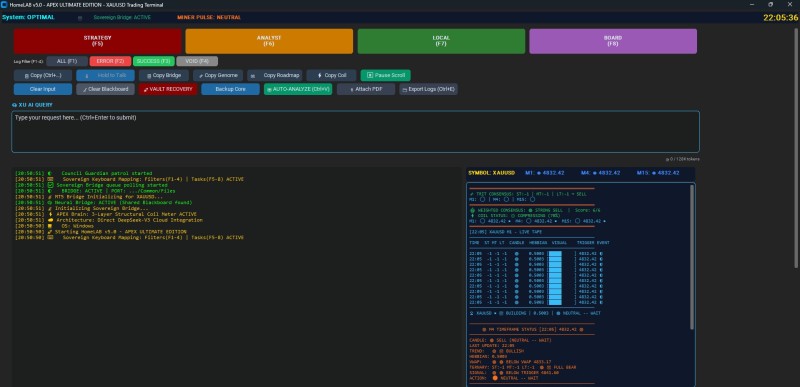This screenshot has height=387, width=800.
Task: Click the Copy Coil lightning button
Action: tap(331, 75)
